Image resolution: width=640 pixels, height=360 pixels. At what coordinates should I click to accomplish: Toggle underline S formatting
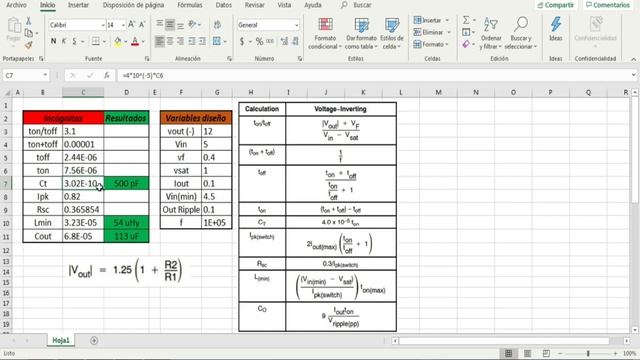pyautogui.click(x=74, y=41)
